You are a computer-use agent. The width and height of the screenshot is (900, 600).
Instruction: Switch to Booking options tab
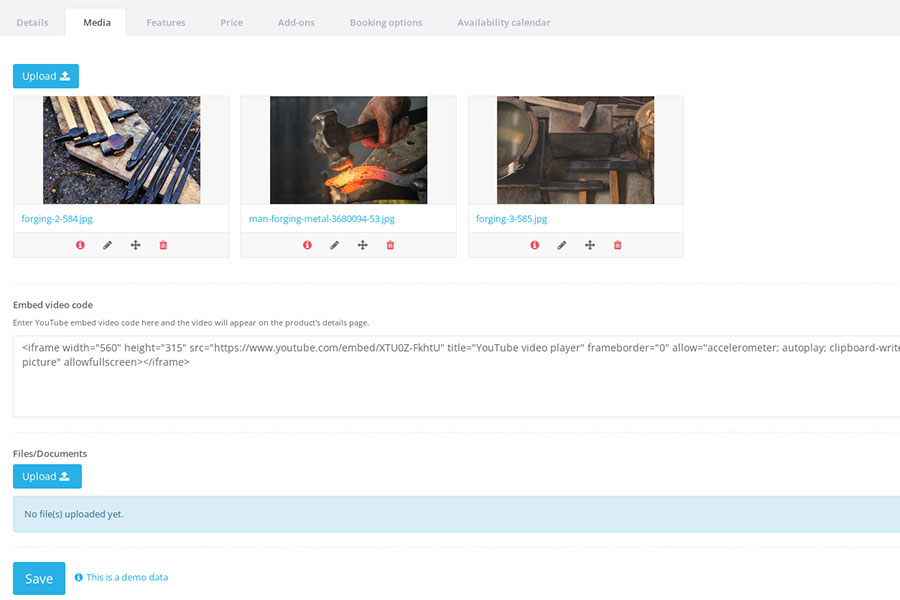386,22
